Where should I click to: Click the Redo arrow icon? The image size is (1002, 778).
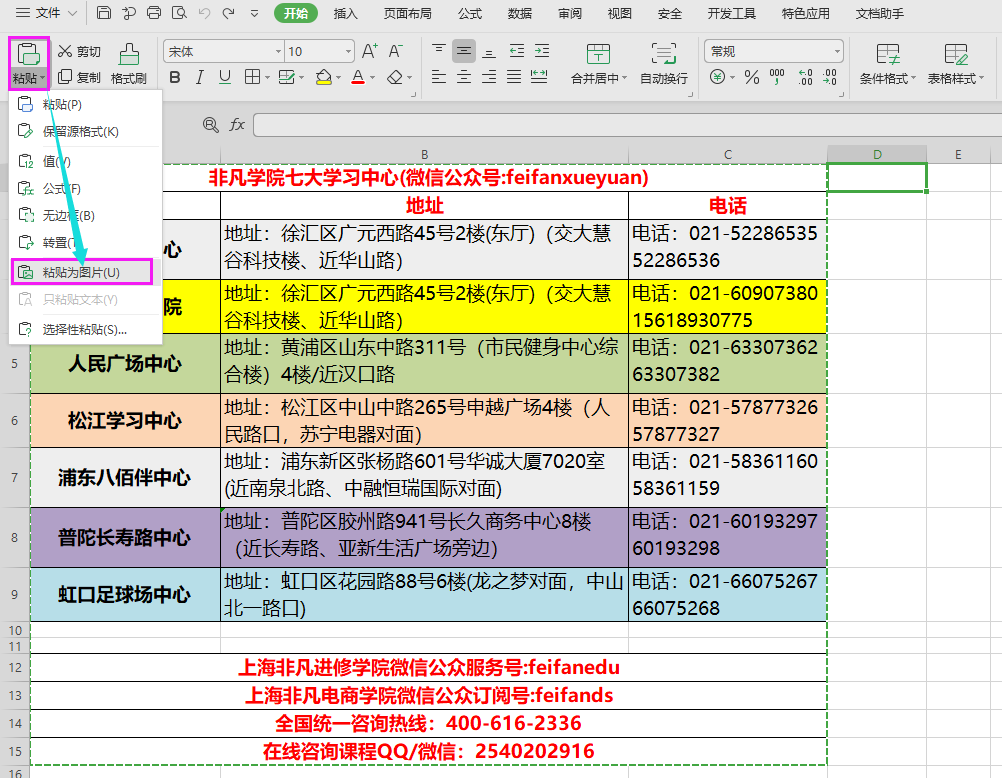point(228,13)
